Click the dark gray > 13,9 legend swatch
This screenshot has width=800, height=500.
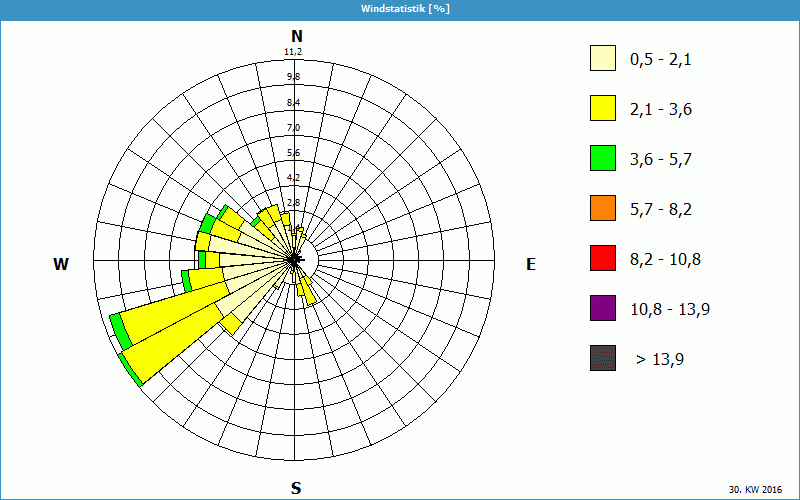(x=603, y=358)
